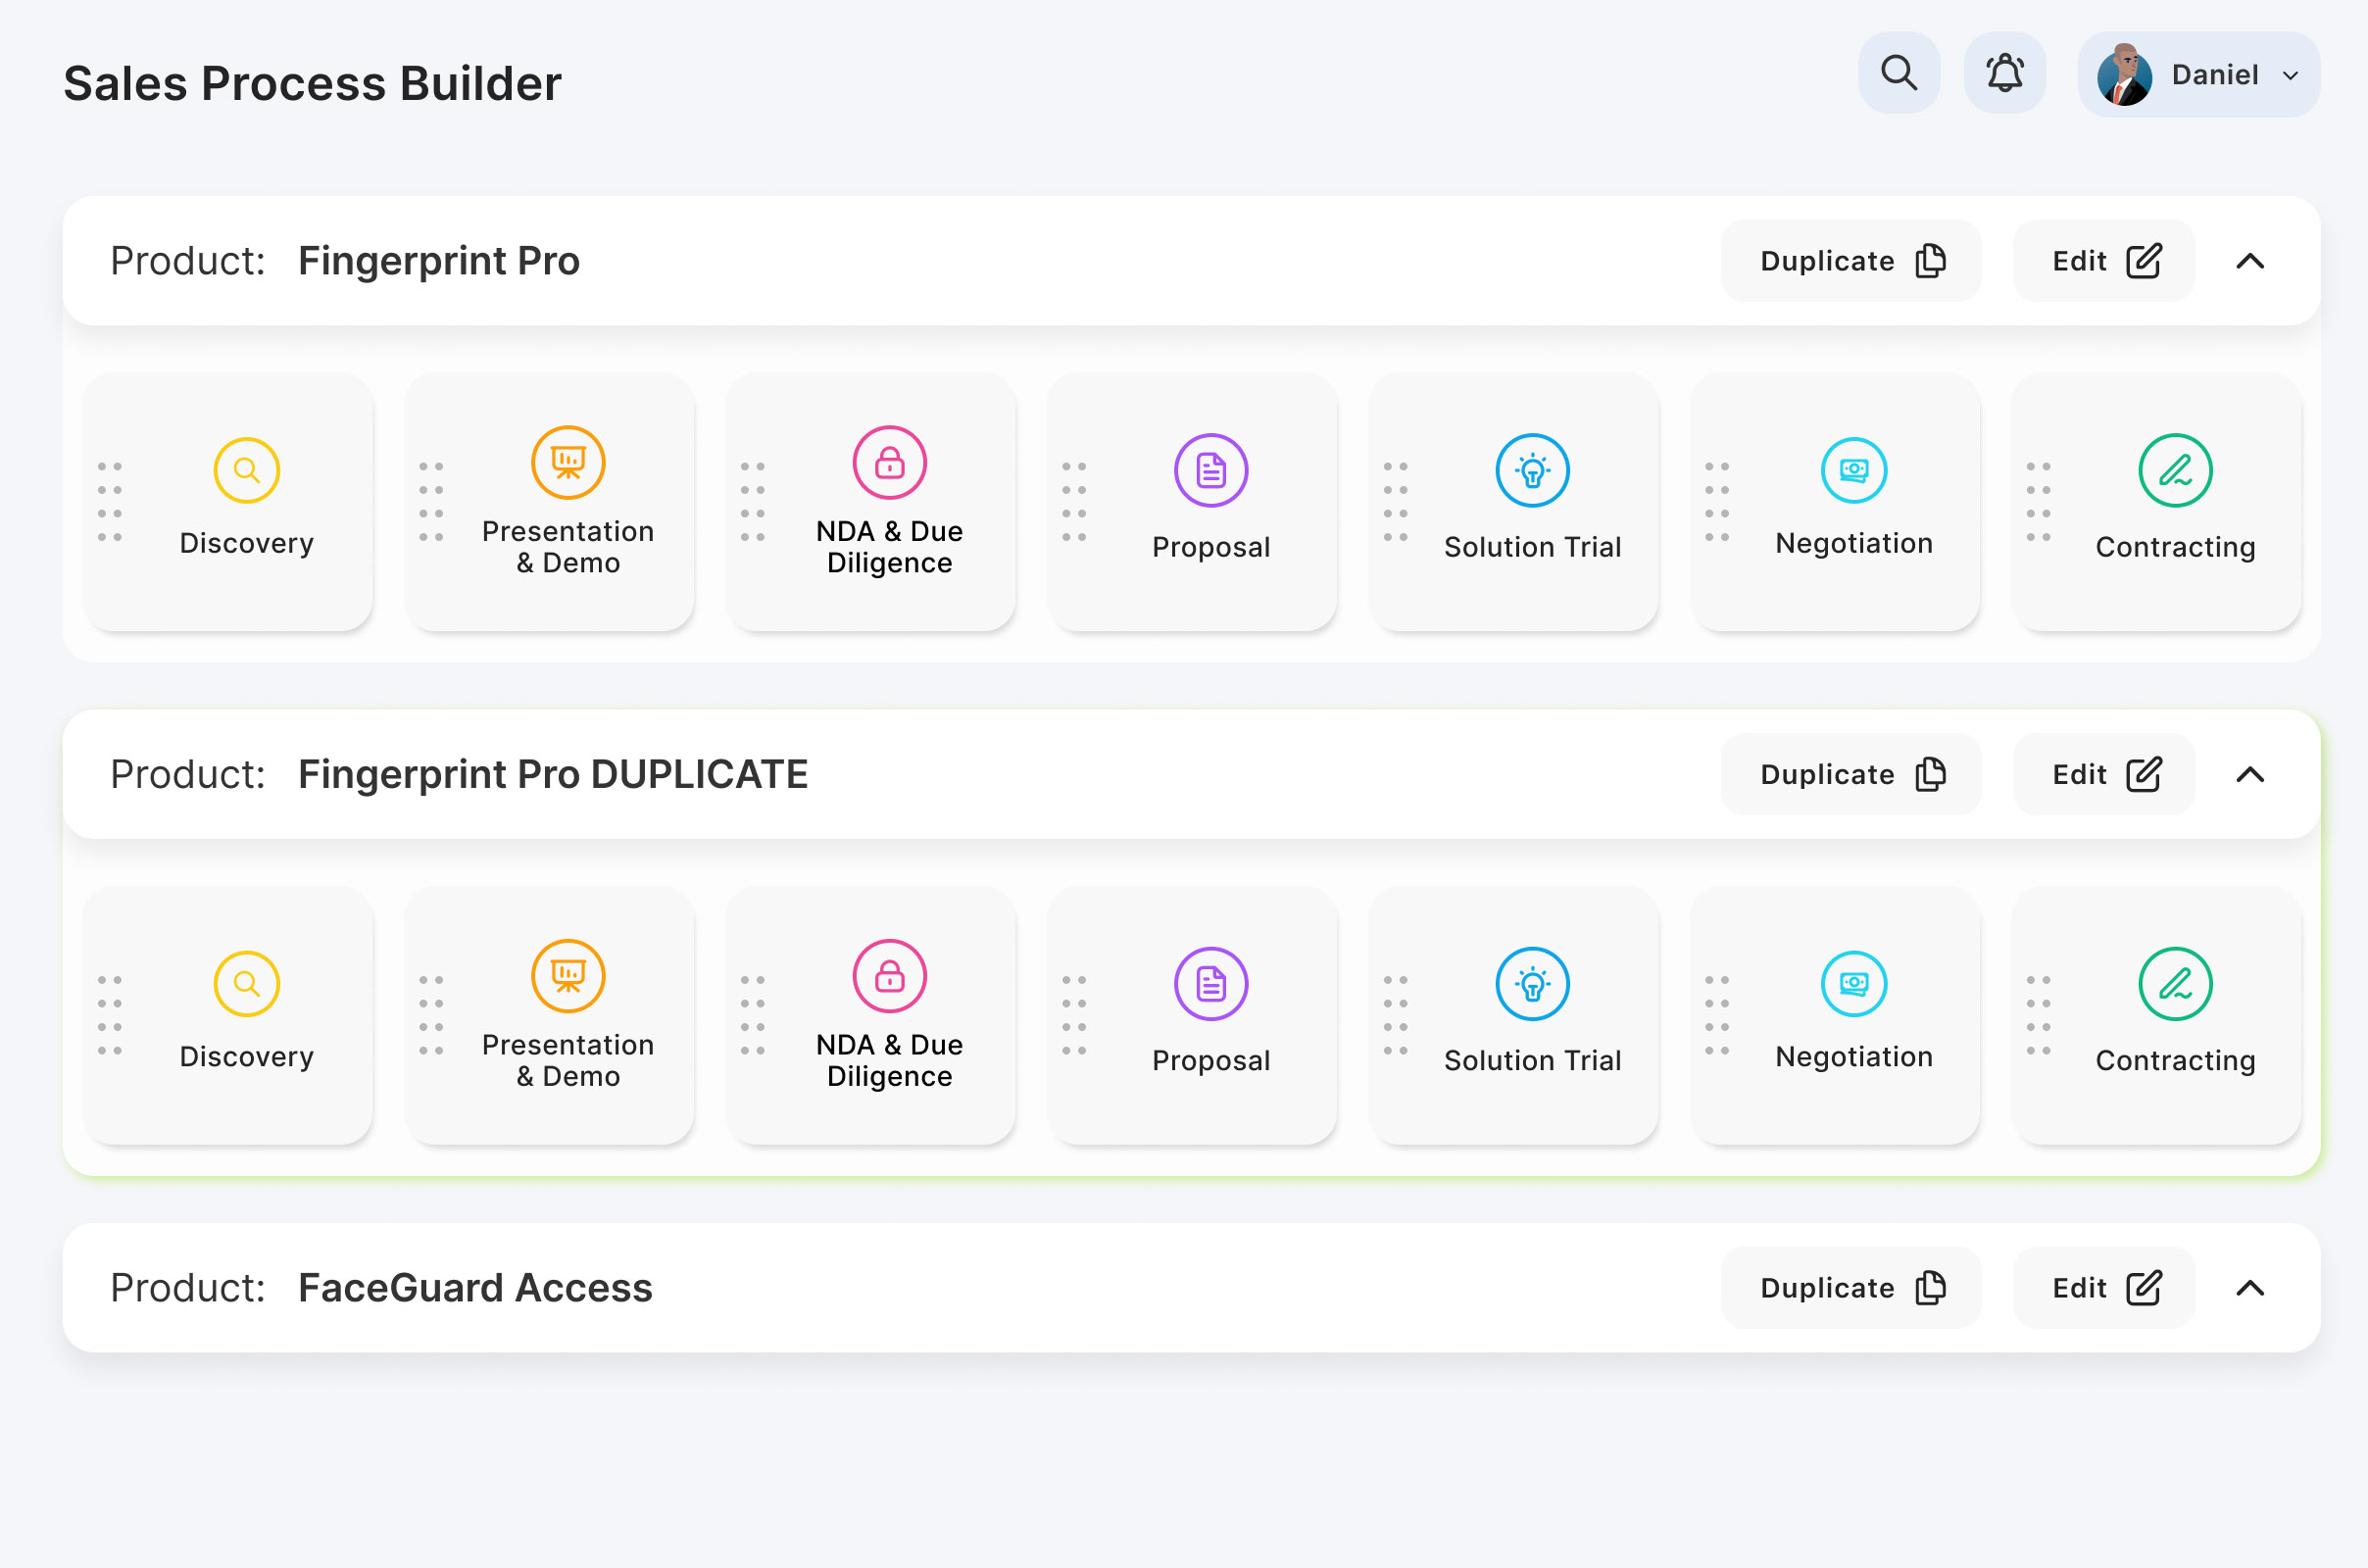Select NDA & Due Diligence lock icon in Fingerprint Pro
Screen dimensions: 2368x1568
point(889,463)
